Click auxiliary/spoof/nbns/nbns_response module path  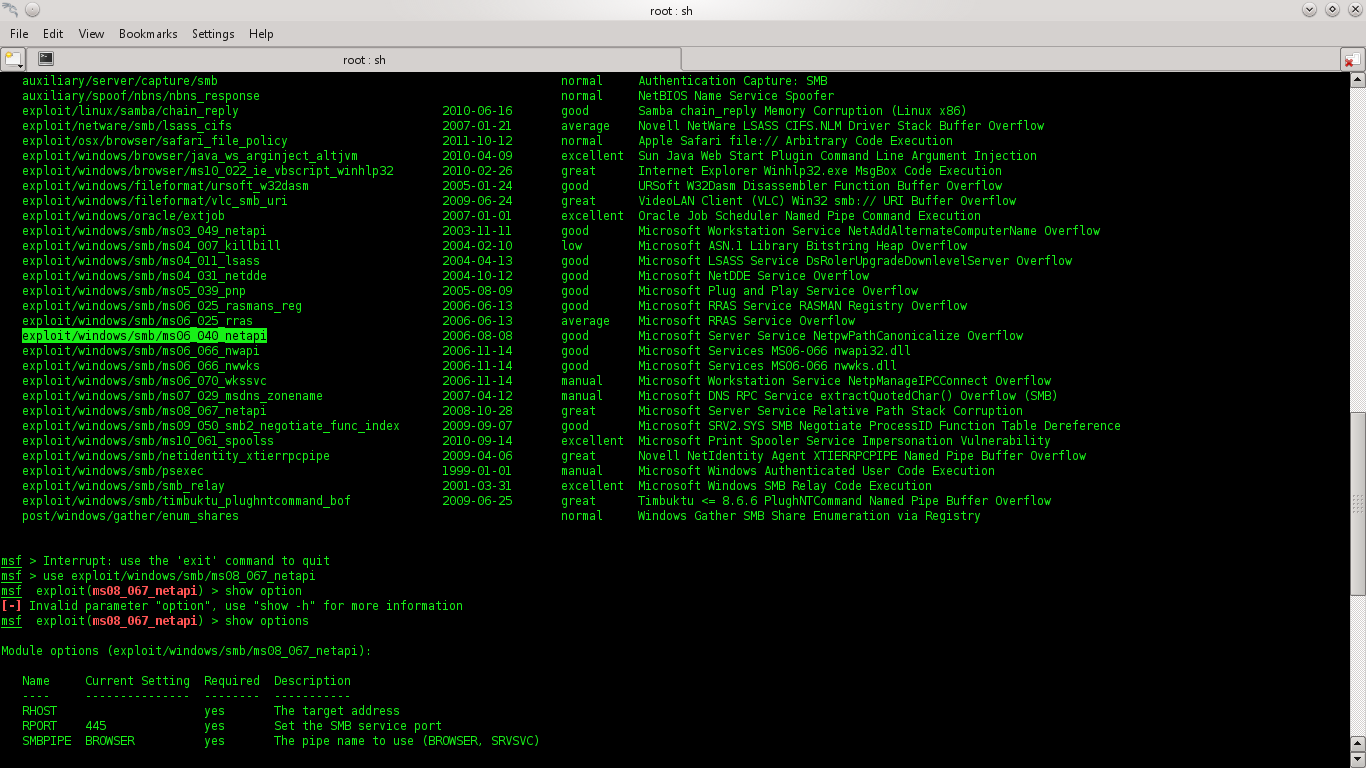(141, 96)
